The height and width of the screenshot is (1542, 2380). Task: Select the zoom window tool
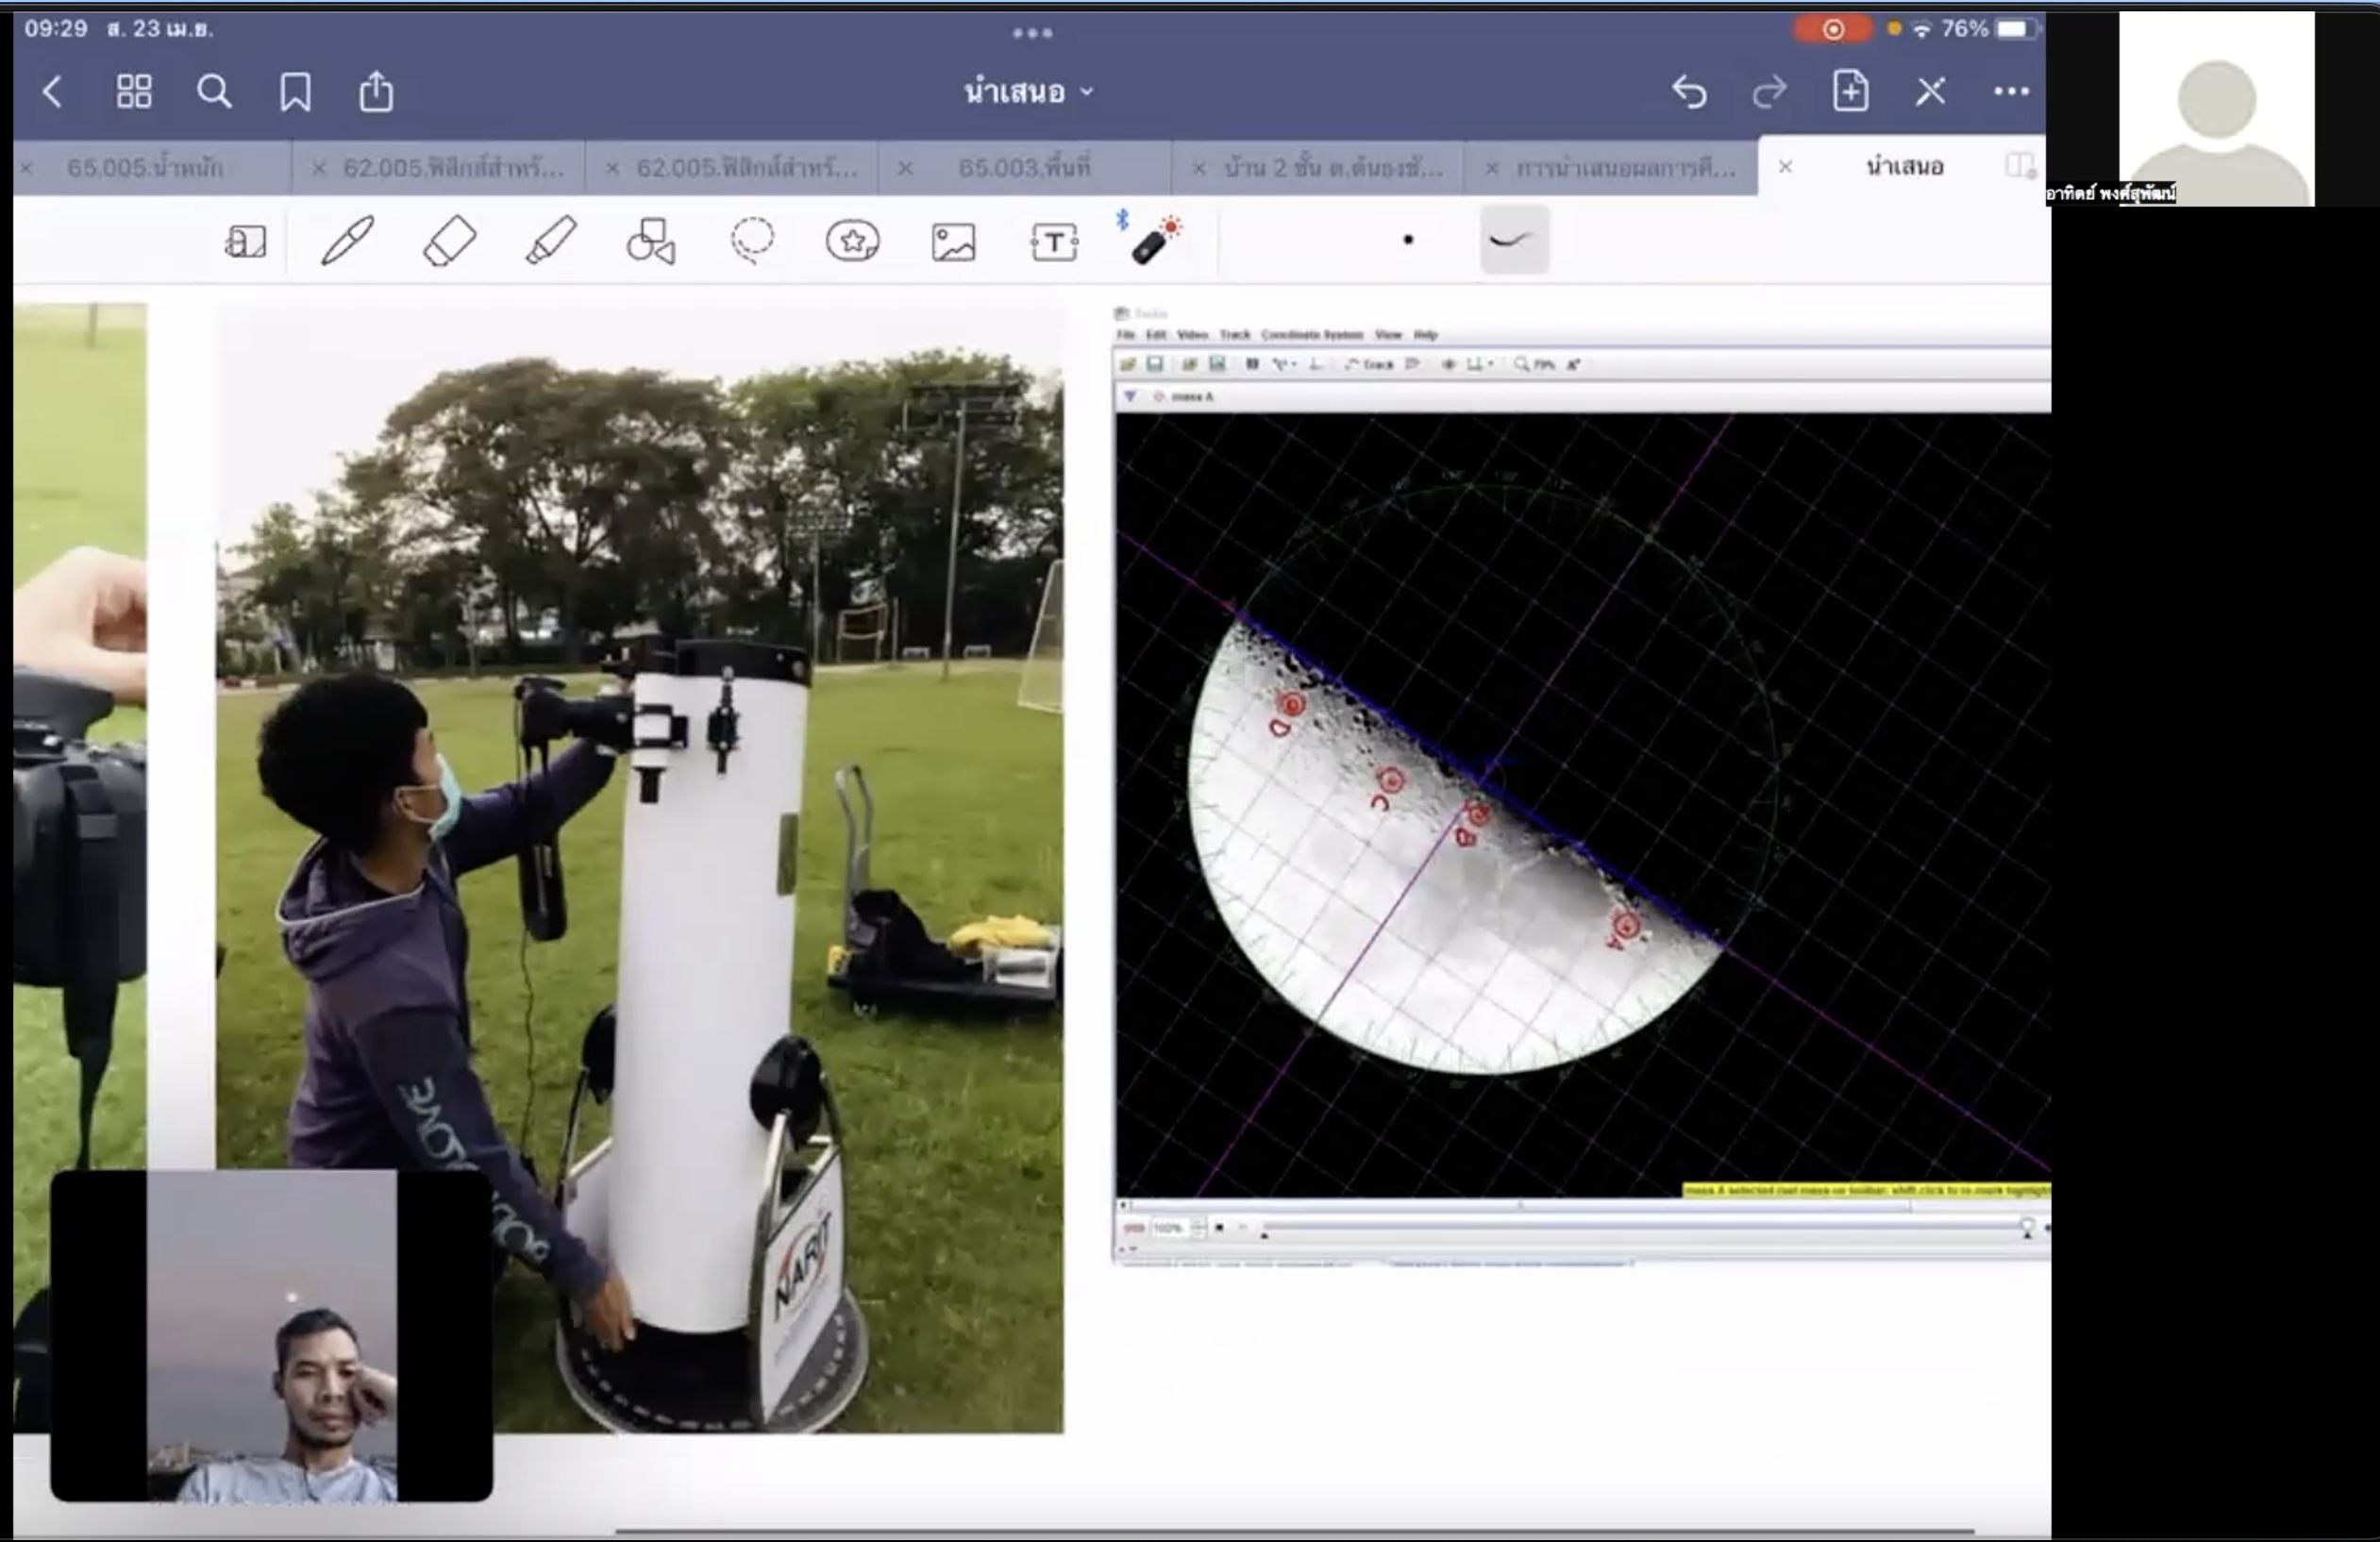point(245,241)
